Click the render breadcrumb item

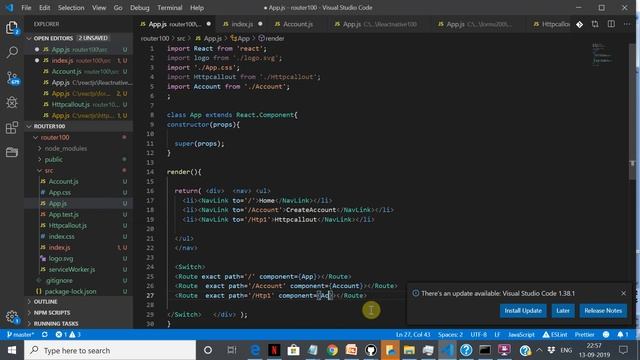click(271, 38)
